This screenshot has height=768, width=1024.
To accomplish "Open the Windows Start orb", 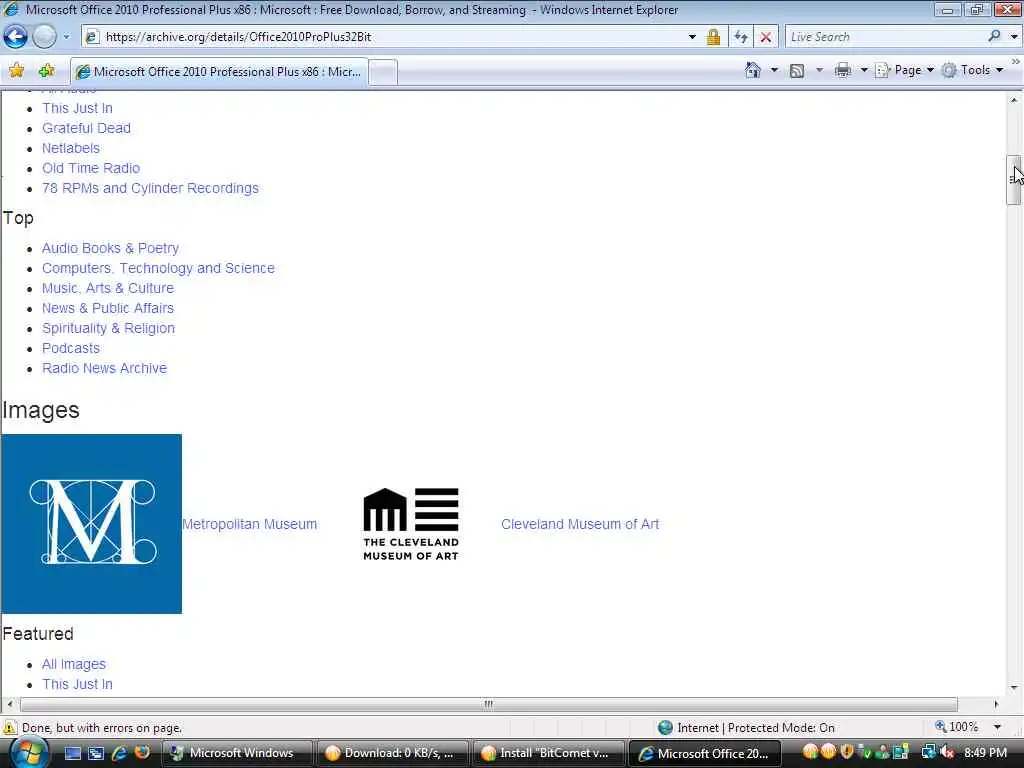I will 28,753.
